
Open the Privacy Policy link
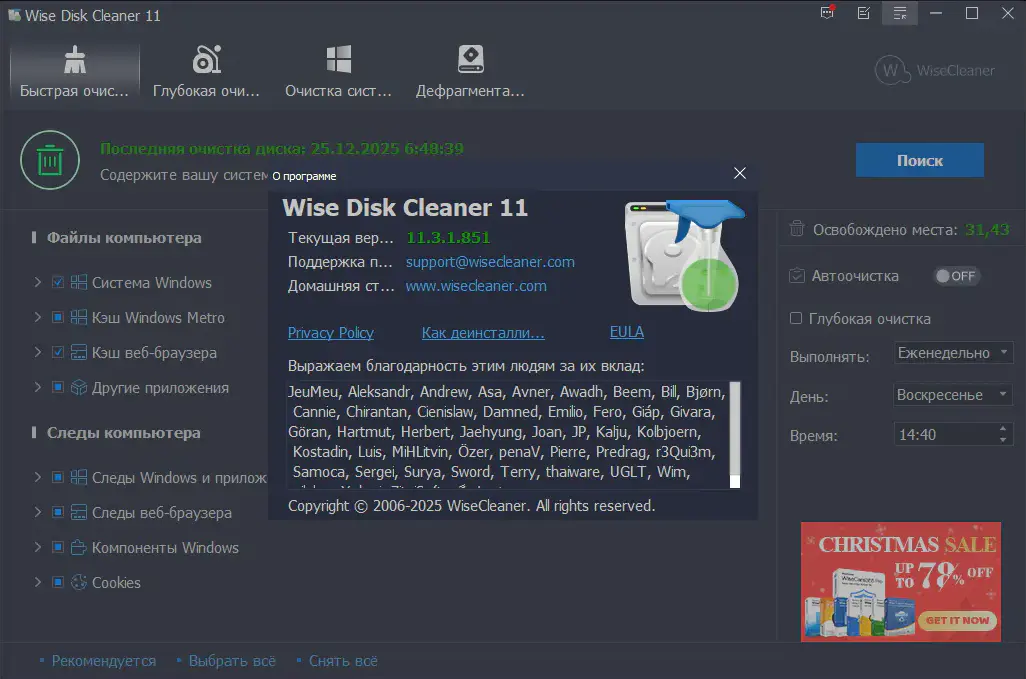(x=330, y=333)
